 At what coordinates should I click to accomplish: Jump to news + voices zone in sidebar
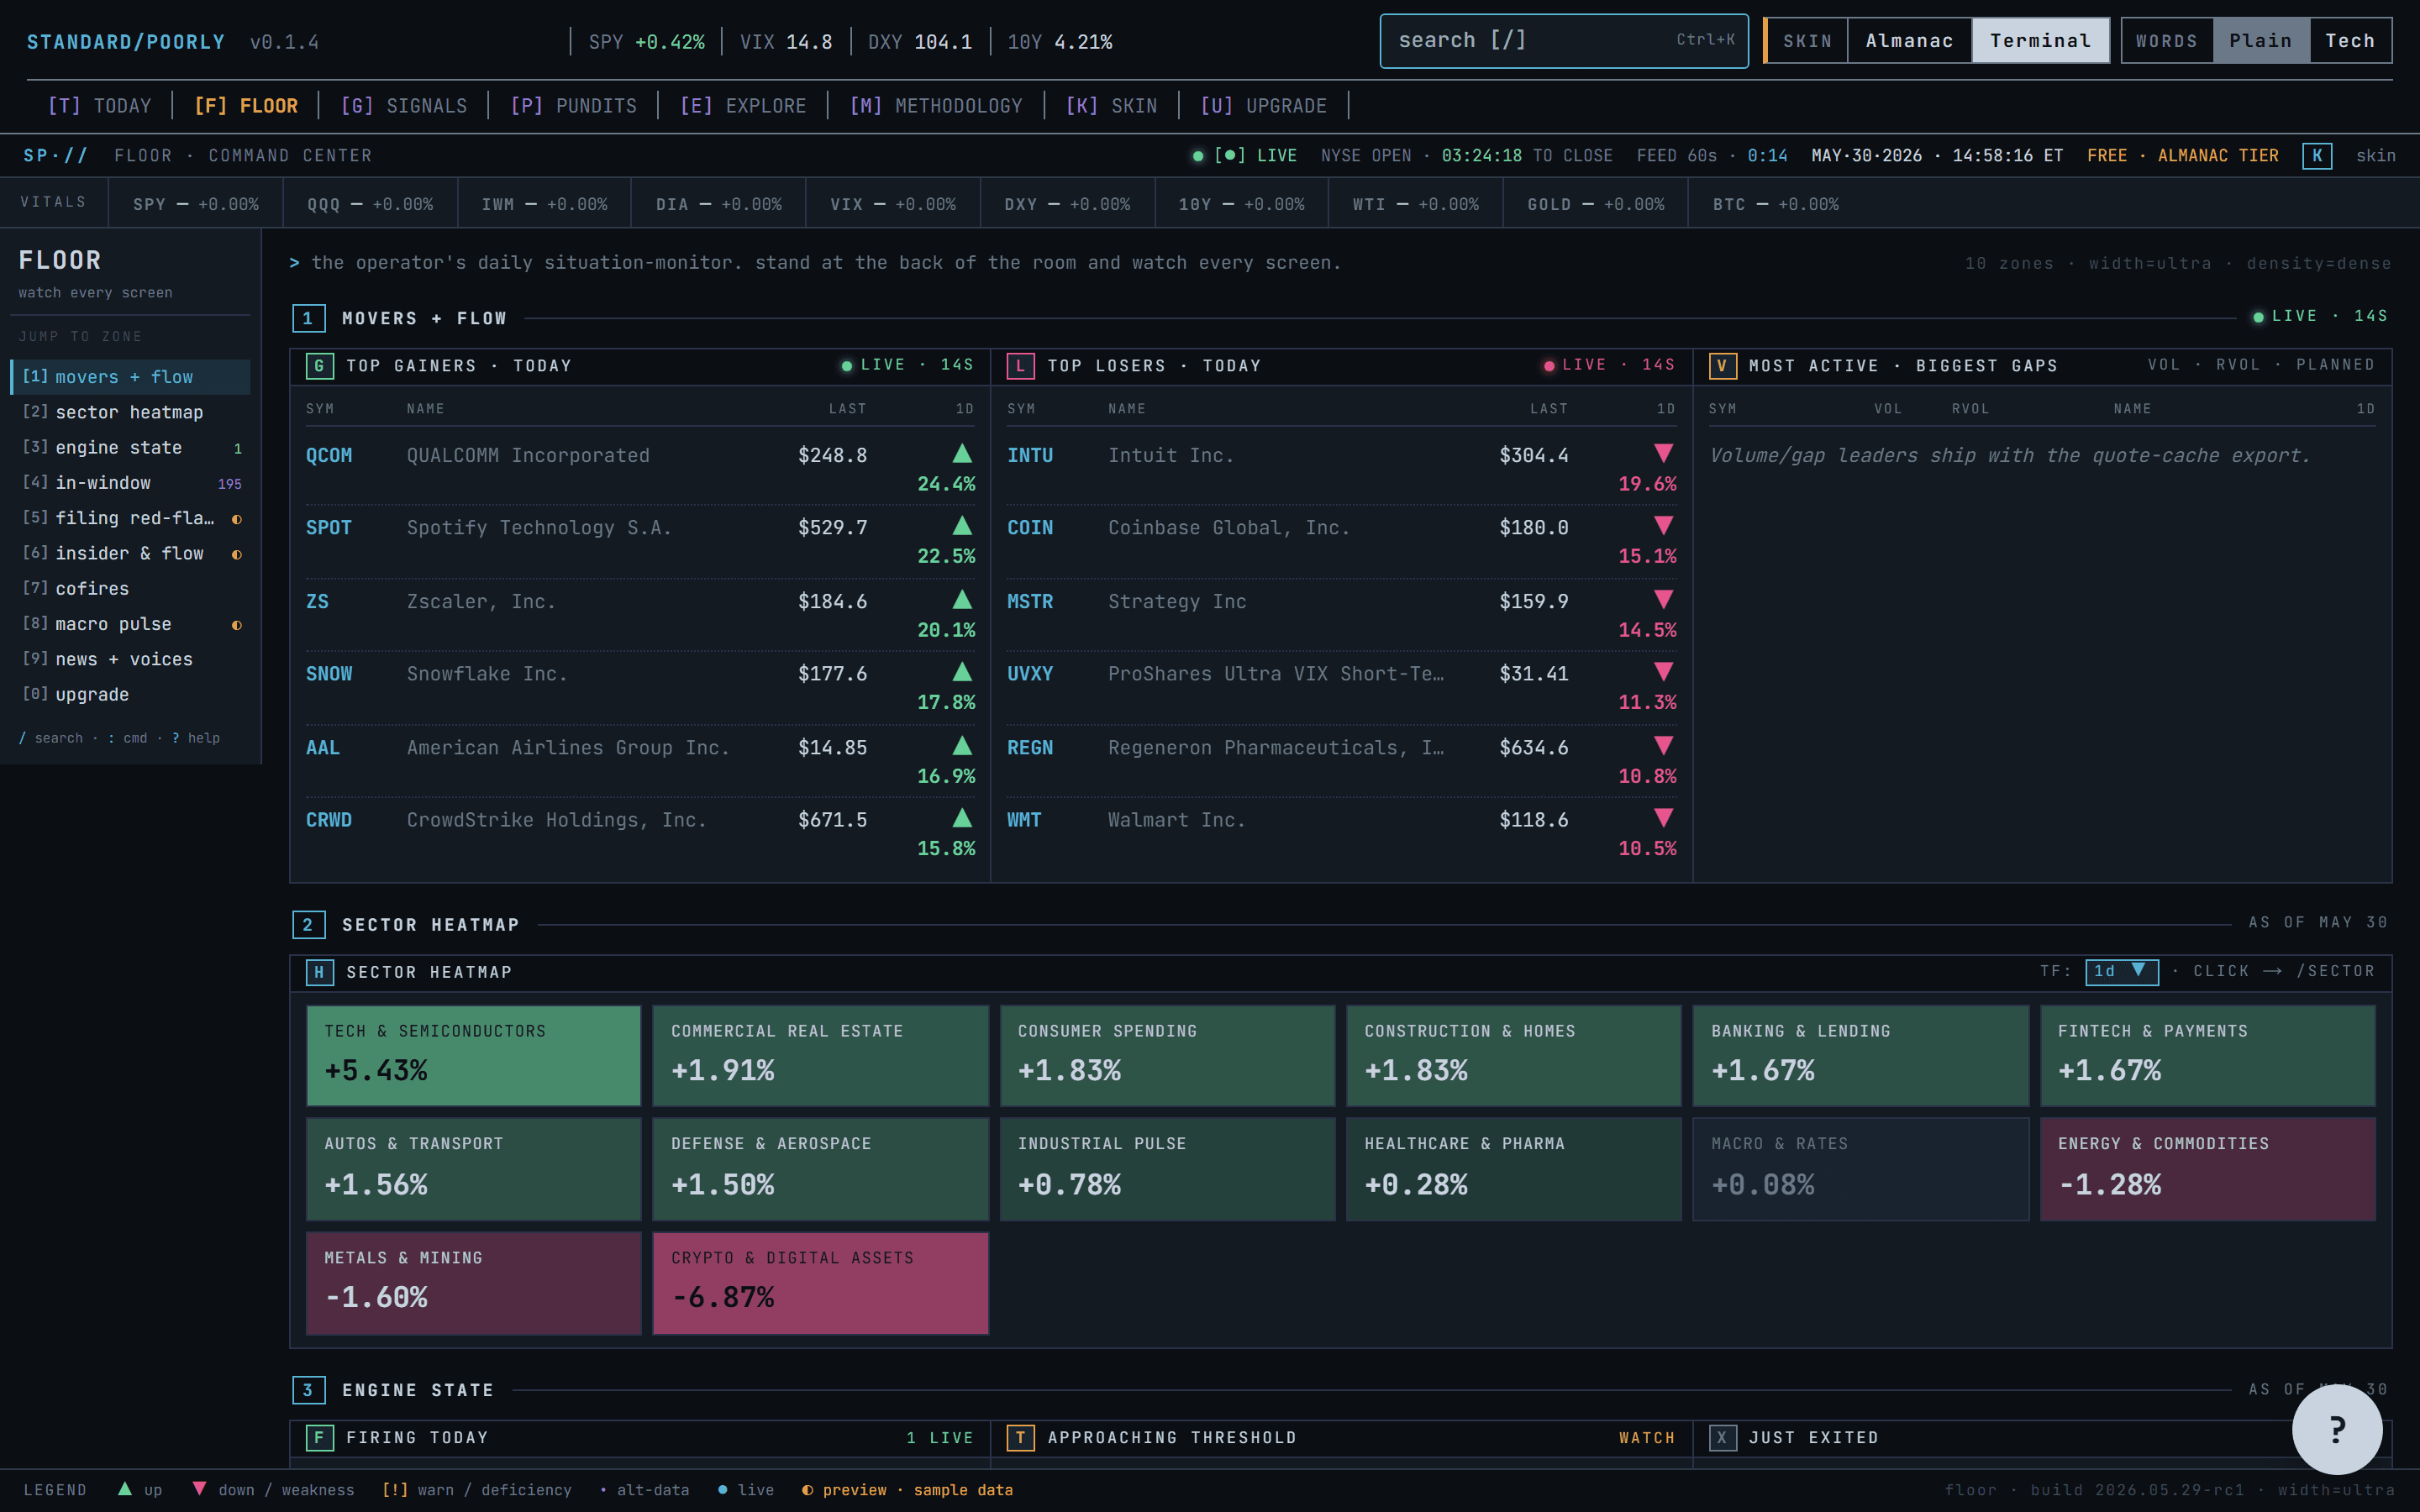coord(130,659)
